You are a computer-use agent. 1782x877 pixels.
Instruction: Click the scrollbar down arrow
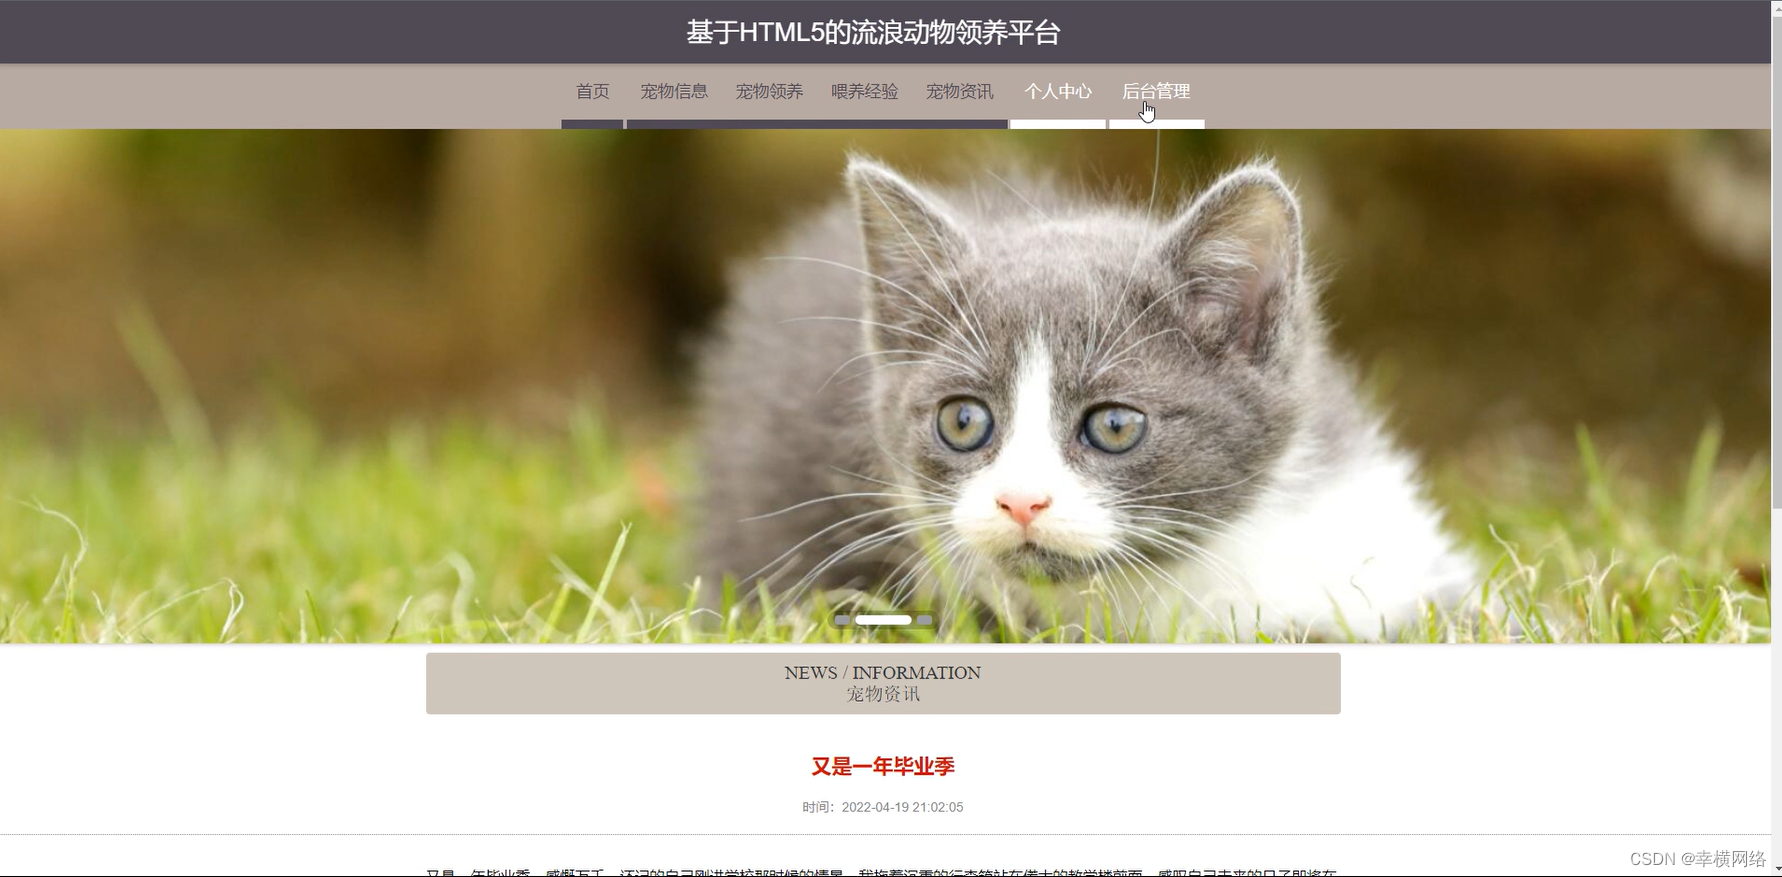click(x=1776, y=870)
